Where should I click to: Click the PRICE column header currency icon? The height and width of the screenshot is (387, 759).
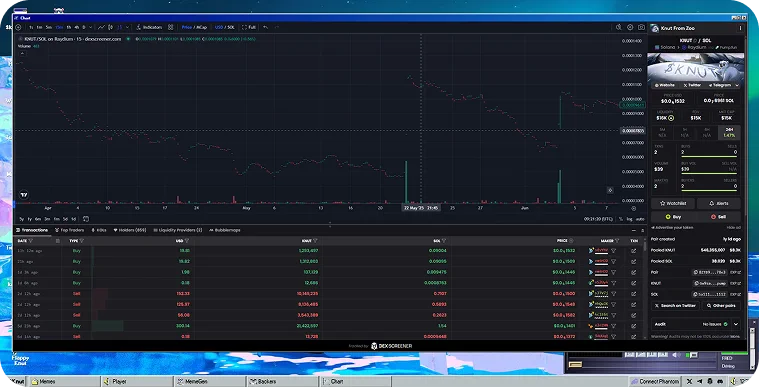click(x=571, y=241)
